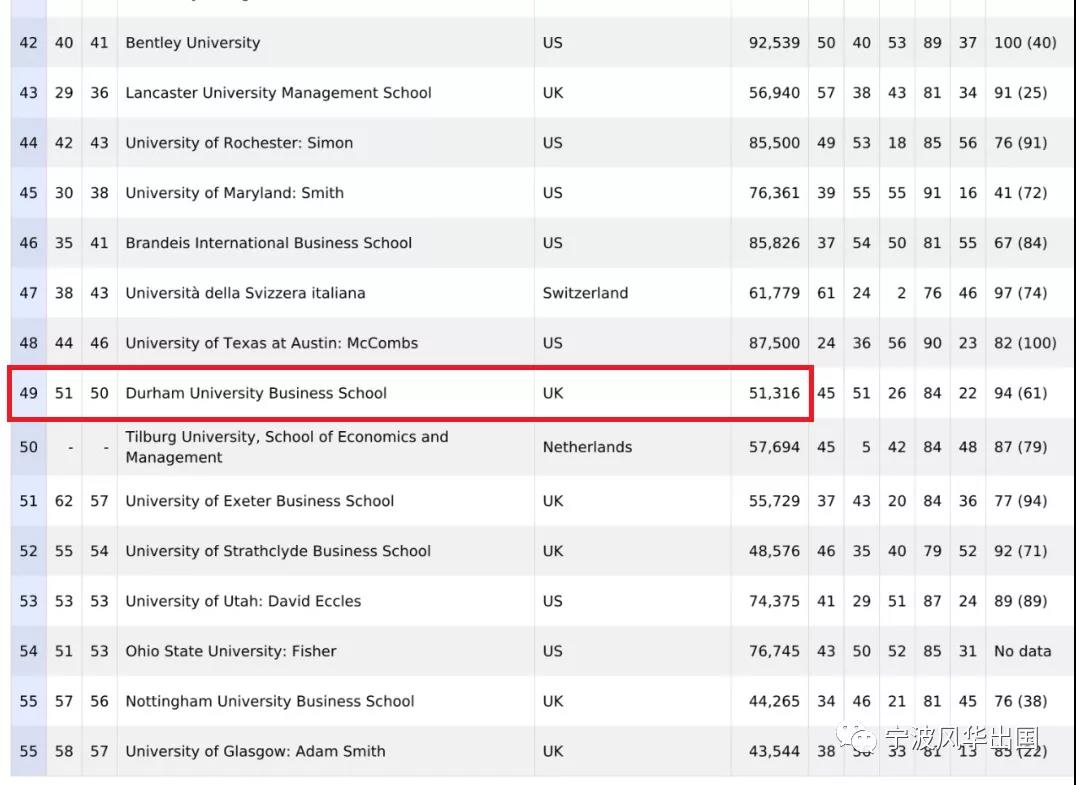Click the 77 (94) value in Exeter row

(1020, 501)
